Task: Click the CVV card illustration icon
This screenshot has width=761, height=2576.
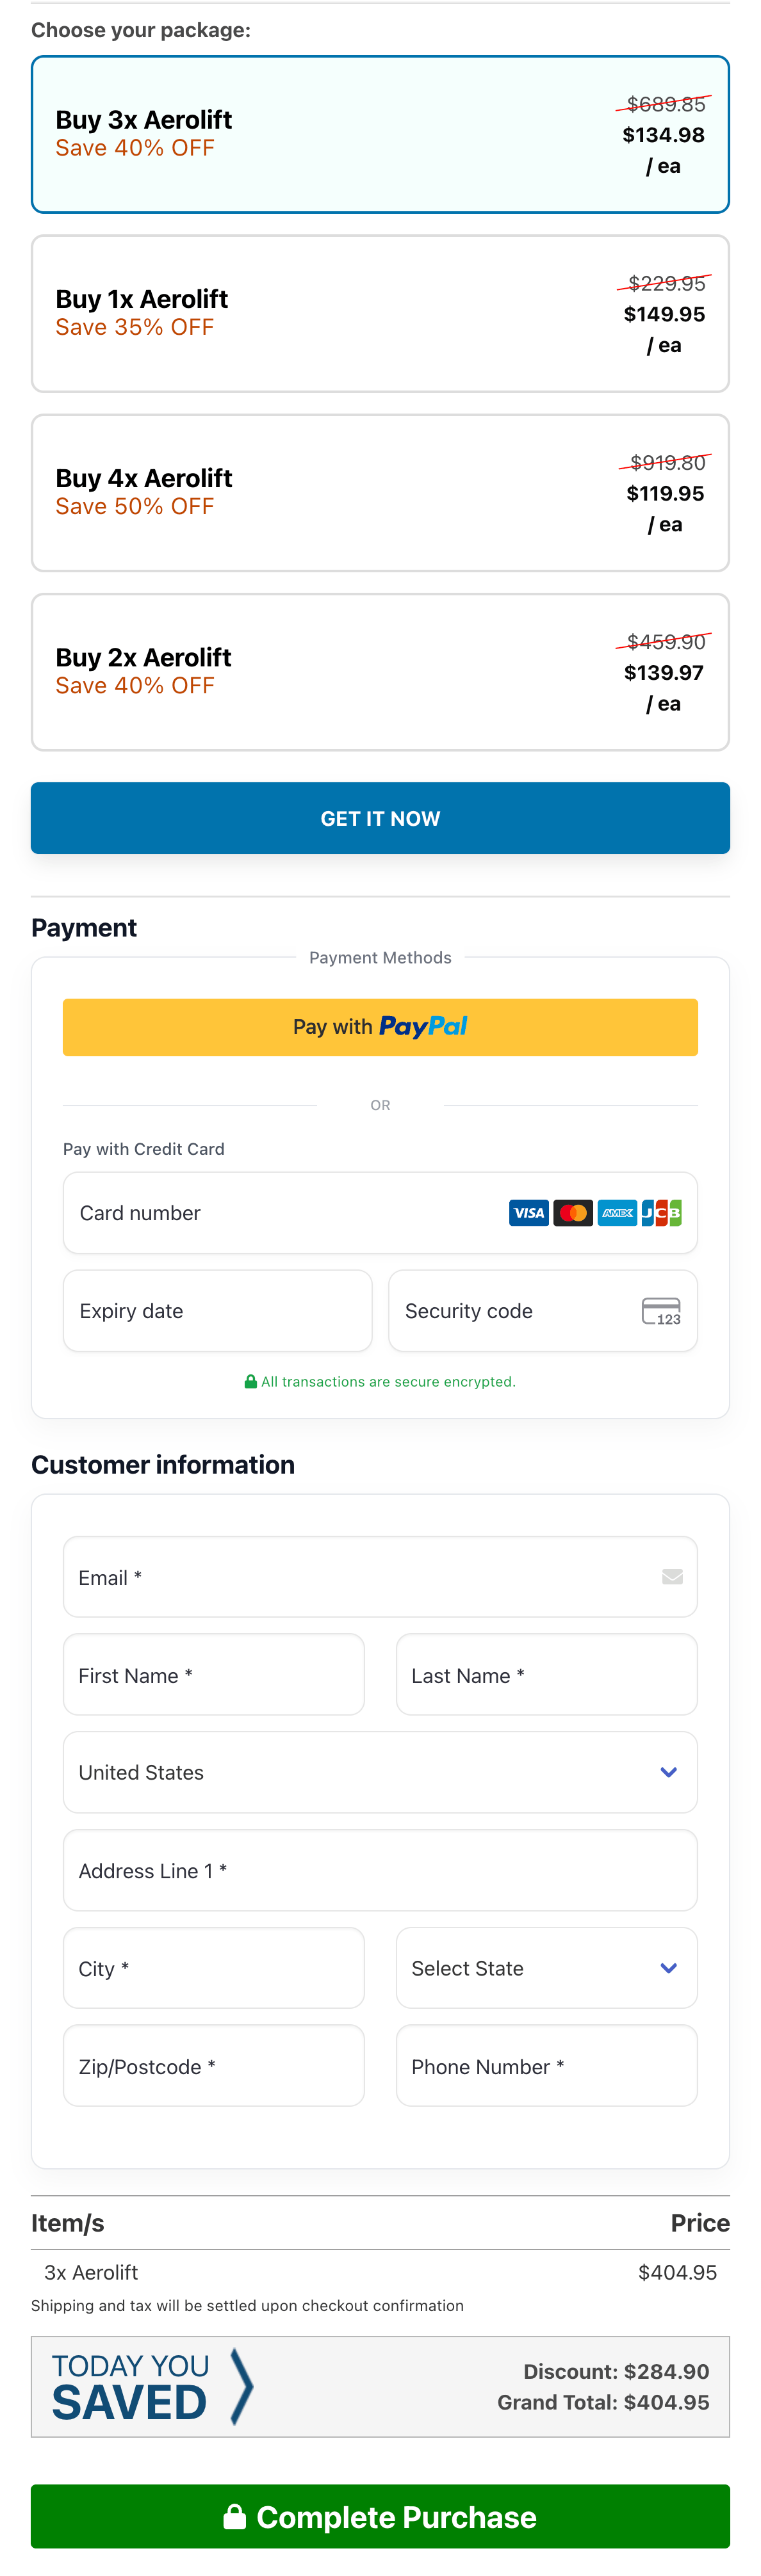Action: coord(660,1310)
